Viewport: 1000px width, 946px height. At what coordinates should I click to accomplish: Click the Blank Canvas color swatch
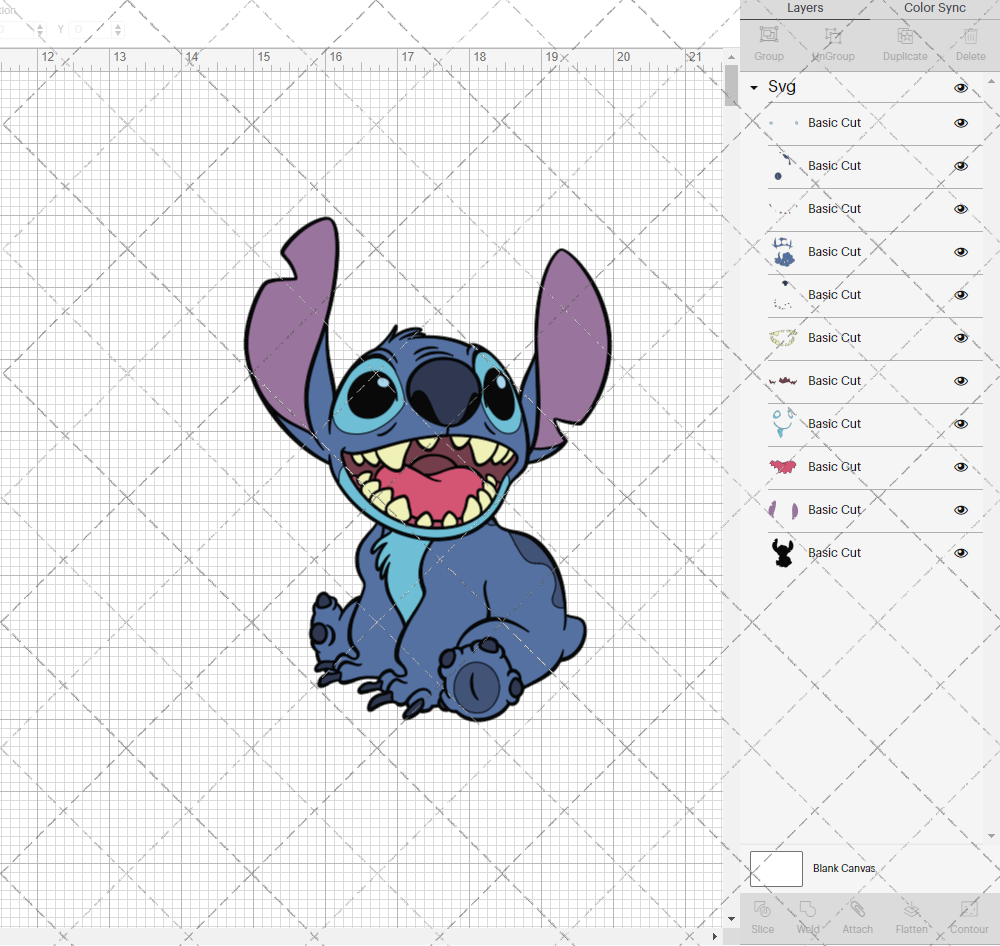point(776,868)
